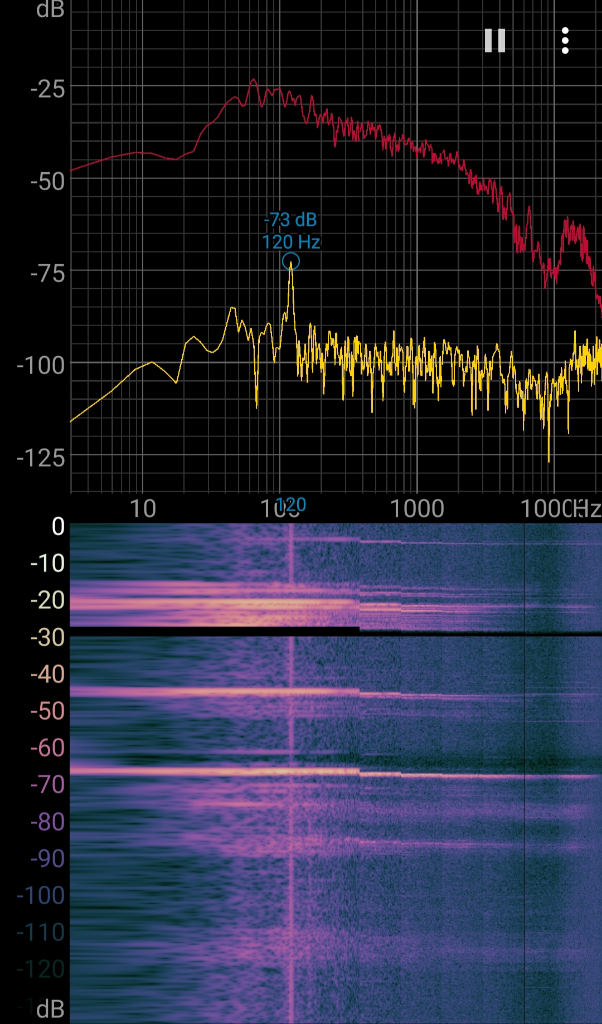Viewport: 602px width, 1024px height.
Task: Tap the dB unit label at top left
Action: [x=47, y=10]
